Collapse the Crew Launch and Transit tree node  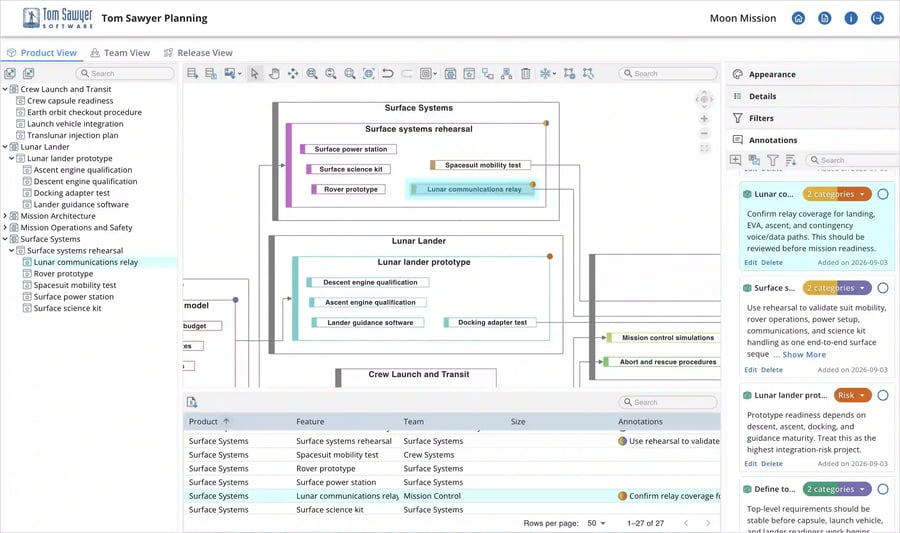point(5,89)
